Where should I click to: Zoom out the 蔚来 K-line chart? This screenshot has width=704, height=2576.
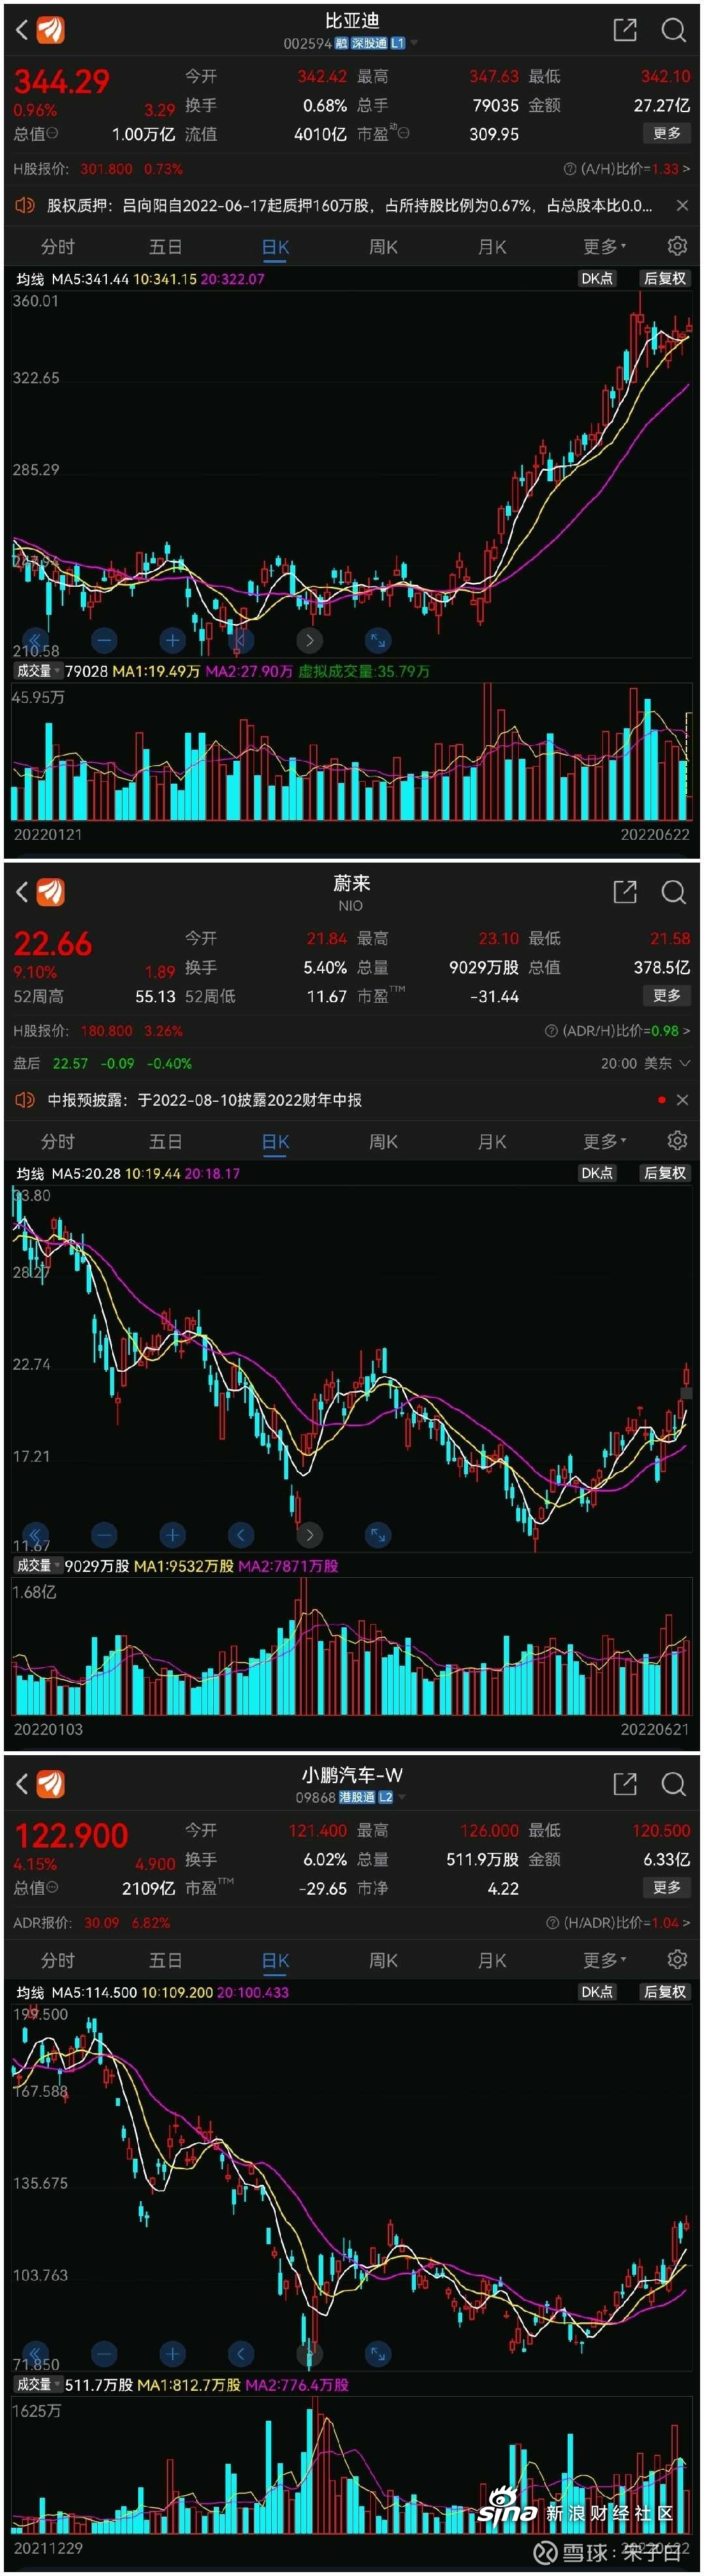[x=104, y=1534]
